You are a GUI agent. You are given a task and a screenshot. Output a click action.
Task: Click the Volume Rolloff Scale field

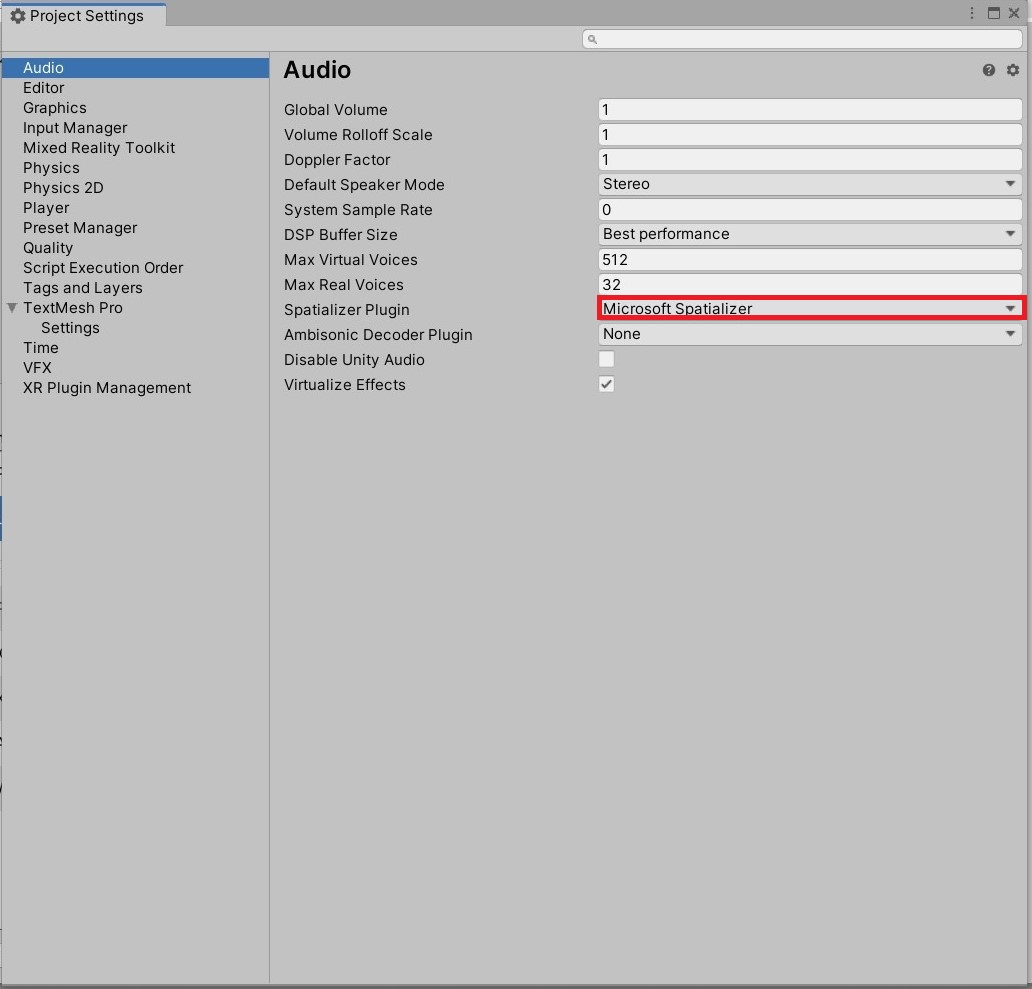[810, 134]
